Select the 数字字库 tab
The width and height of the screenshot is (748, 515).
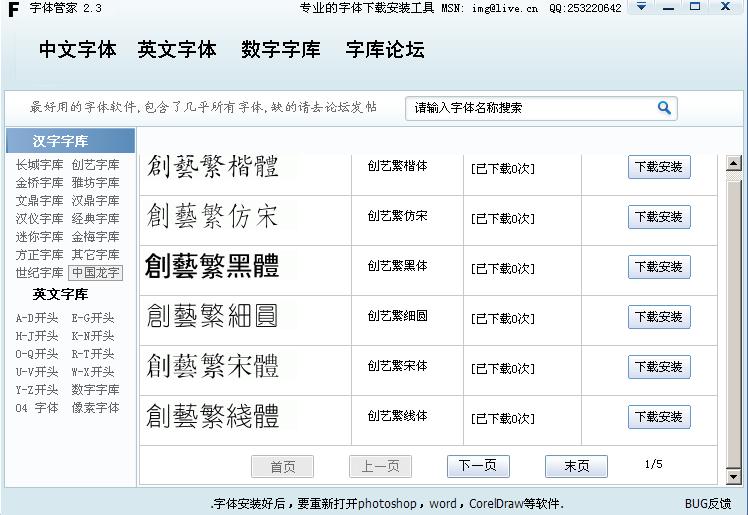281,50
